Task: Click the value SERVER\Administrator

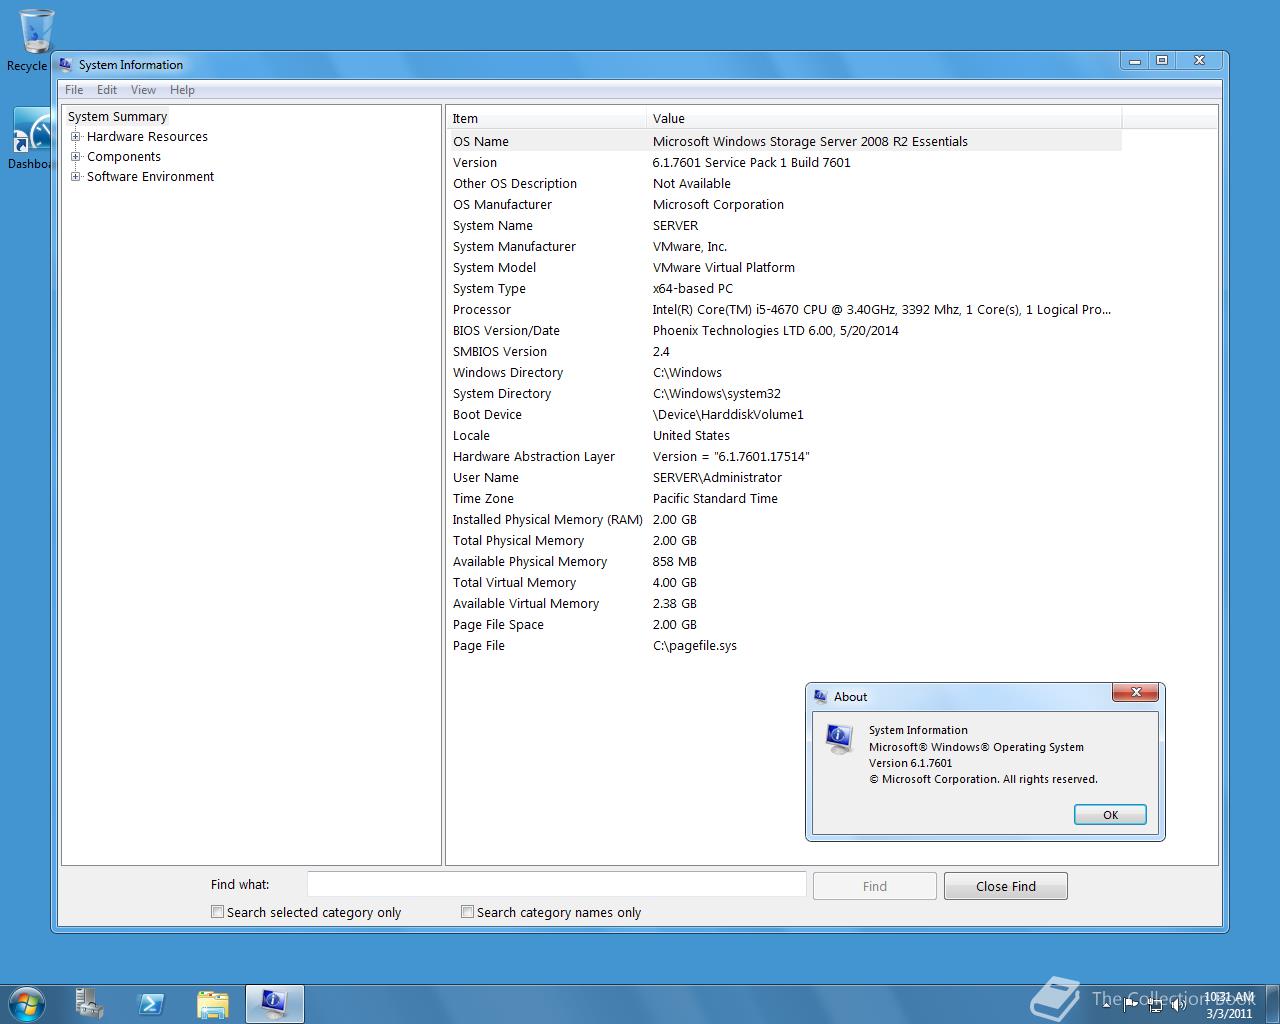Action: click(717, 478)
